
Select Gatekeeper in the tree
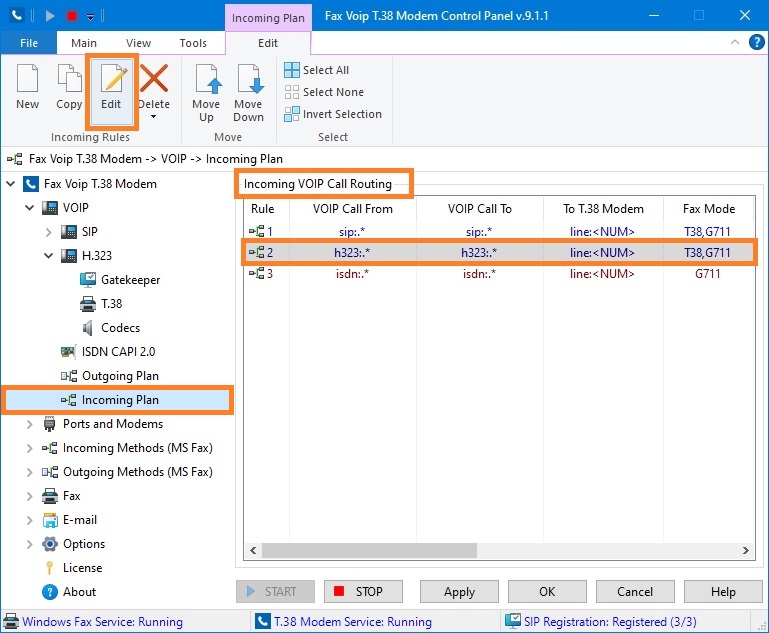tap(130, 280)
